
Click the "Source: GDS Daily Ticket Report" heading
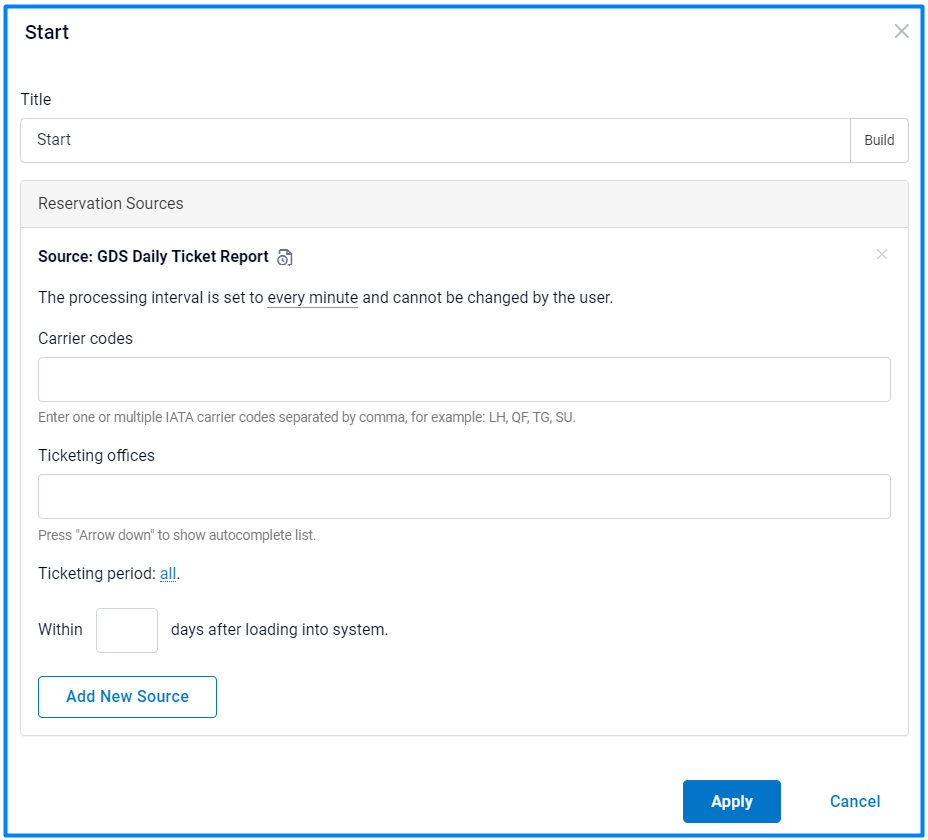click(153, 257)
